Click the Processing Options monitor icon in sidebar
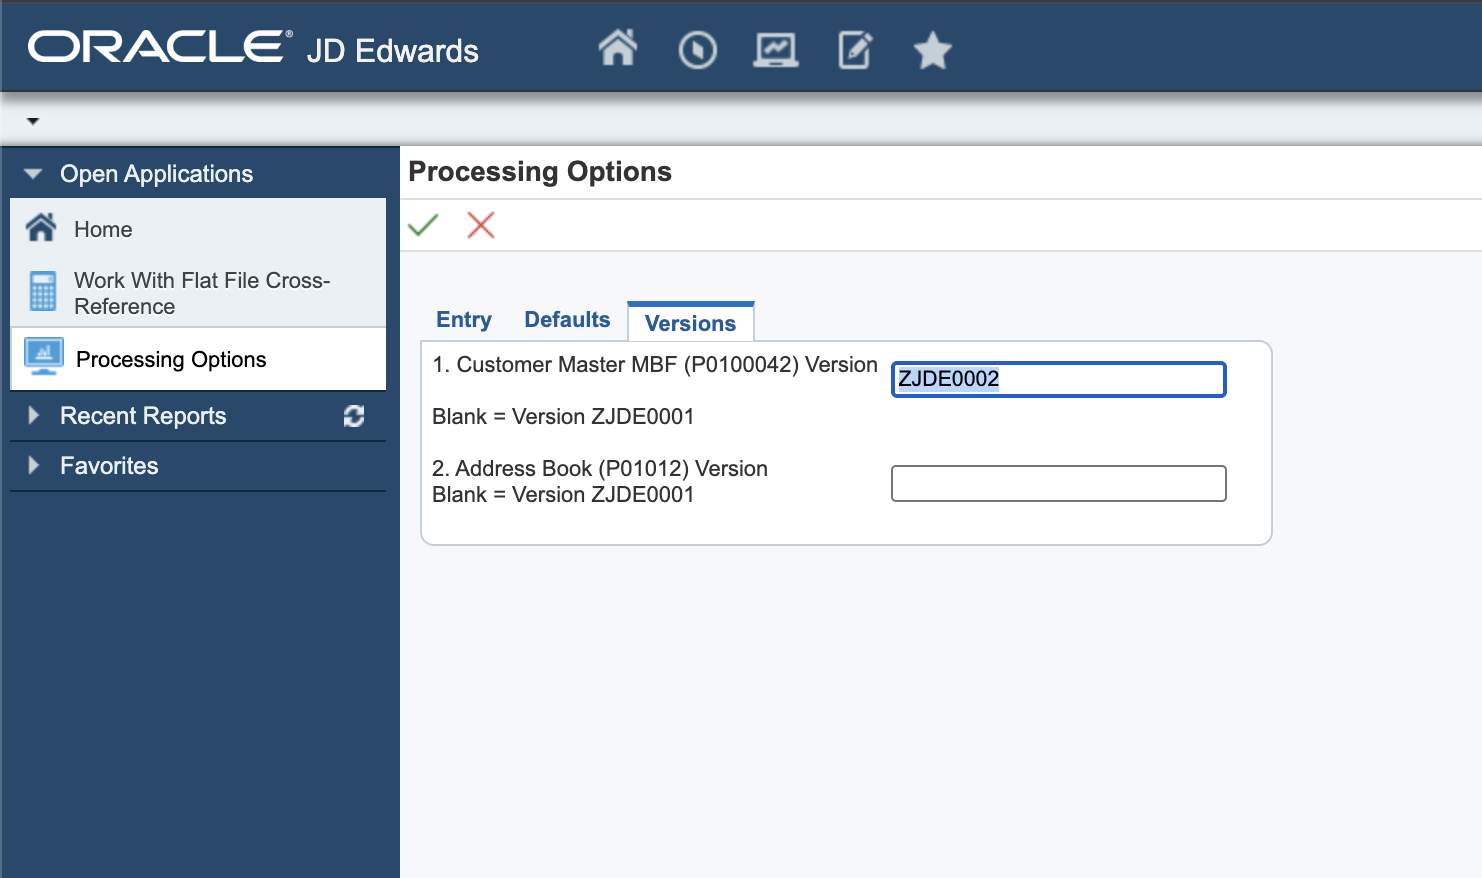 (44, 358)
